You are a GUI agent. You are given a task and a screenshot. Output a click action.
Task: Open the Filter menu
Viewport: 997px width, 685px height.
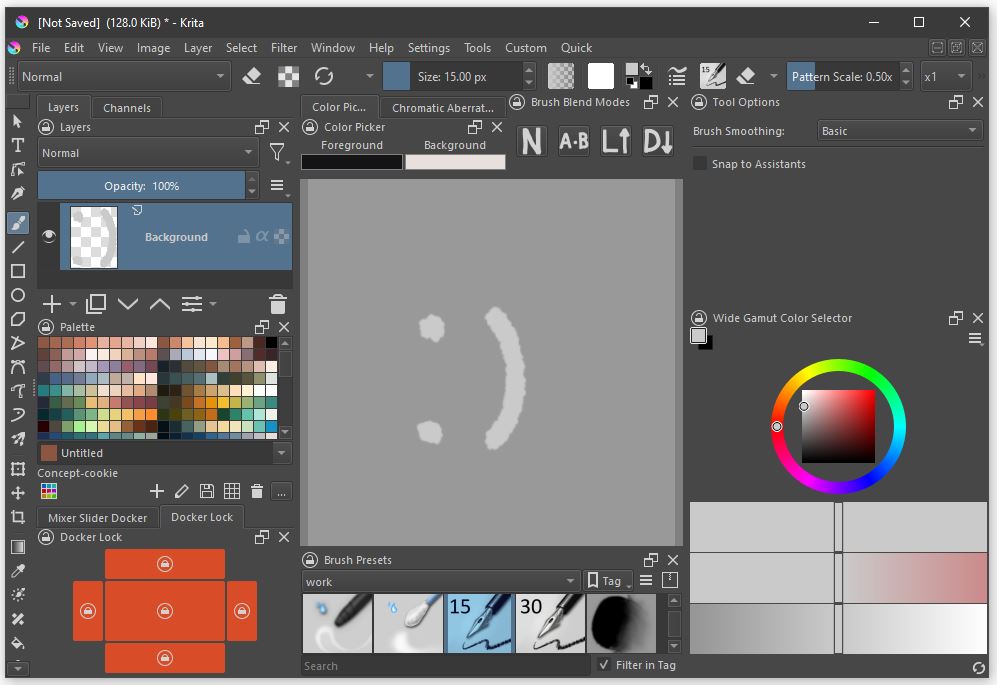click(x=284, y=47)
